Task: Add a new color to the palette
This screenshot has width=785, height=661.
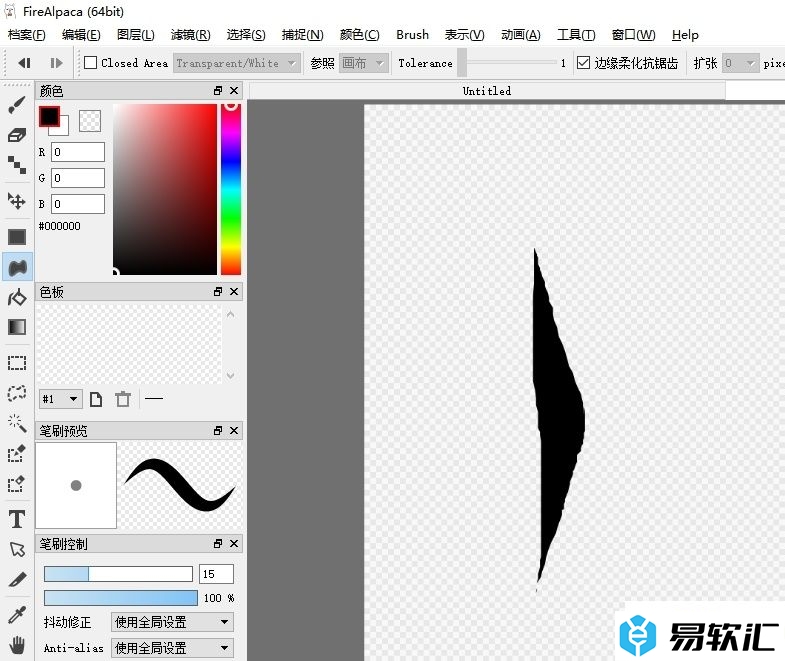Action: 96,399
